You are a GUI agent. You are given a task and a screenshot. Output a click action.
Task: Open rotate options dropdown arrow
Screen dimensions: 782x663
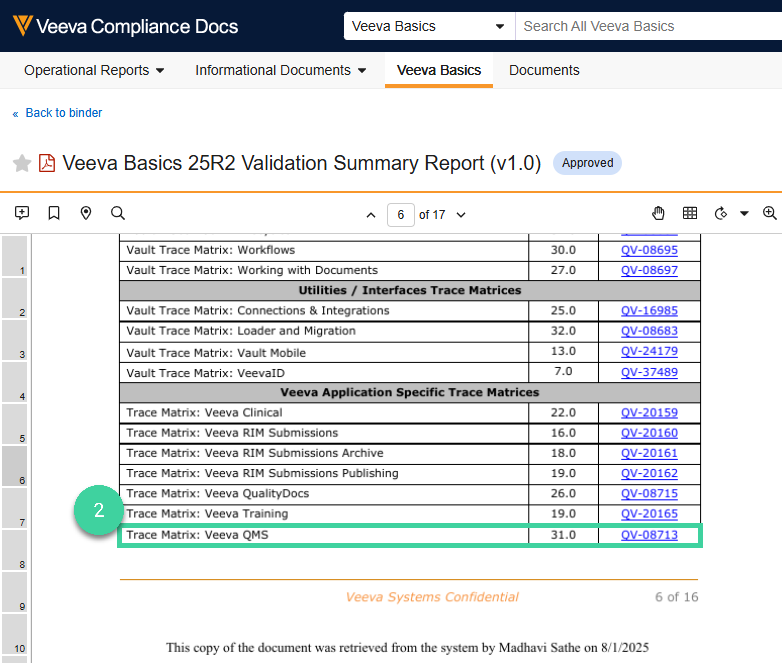click(x=744, y=214)
